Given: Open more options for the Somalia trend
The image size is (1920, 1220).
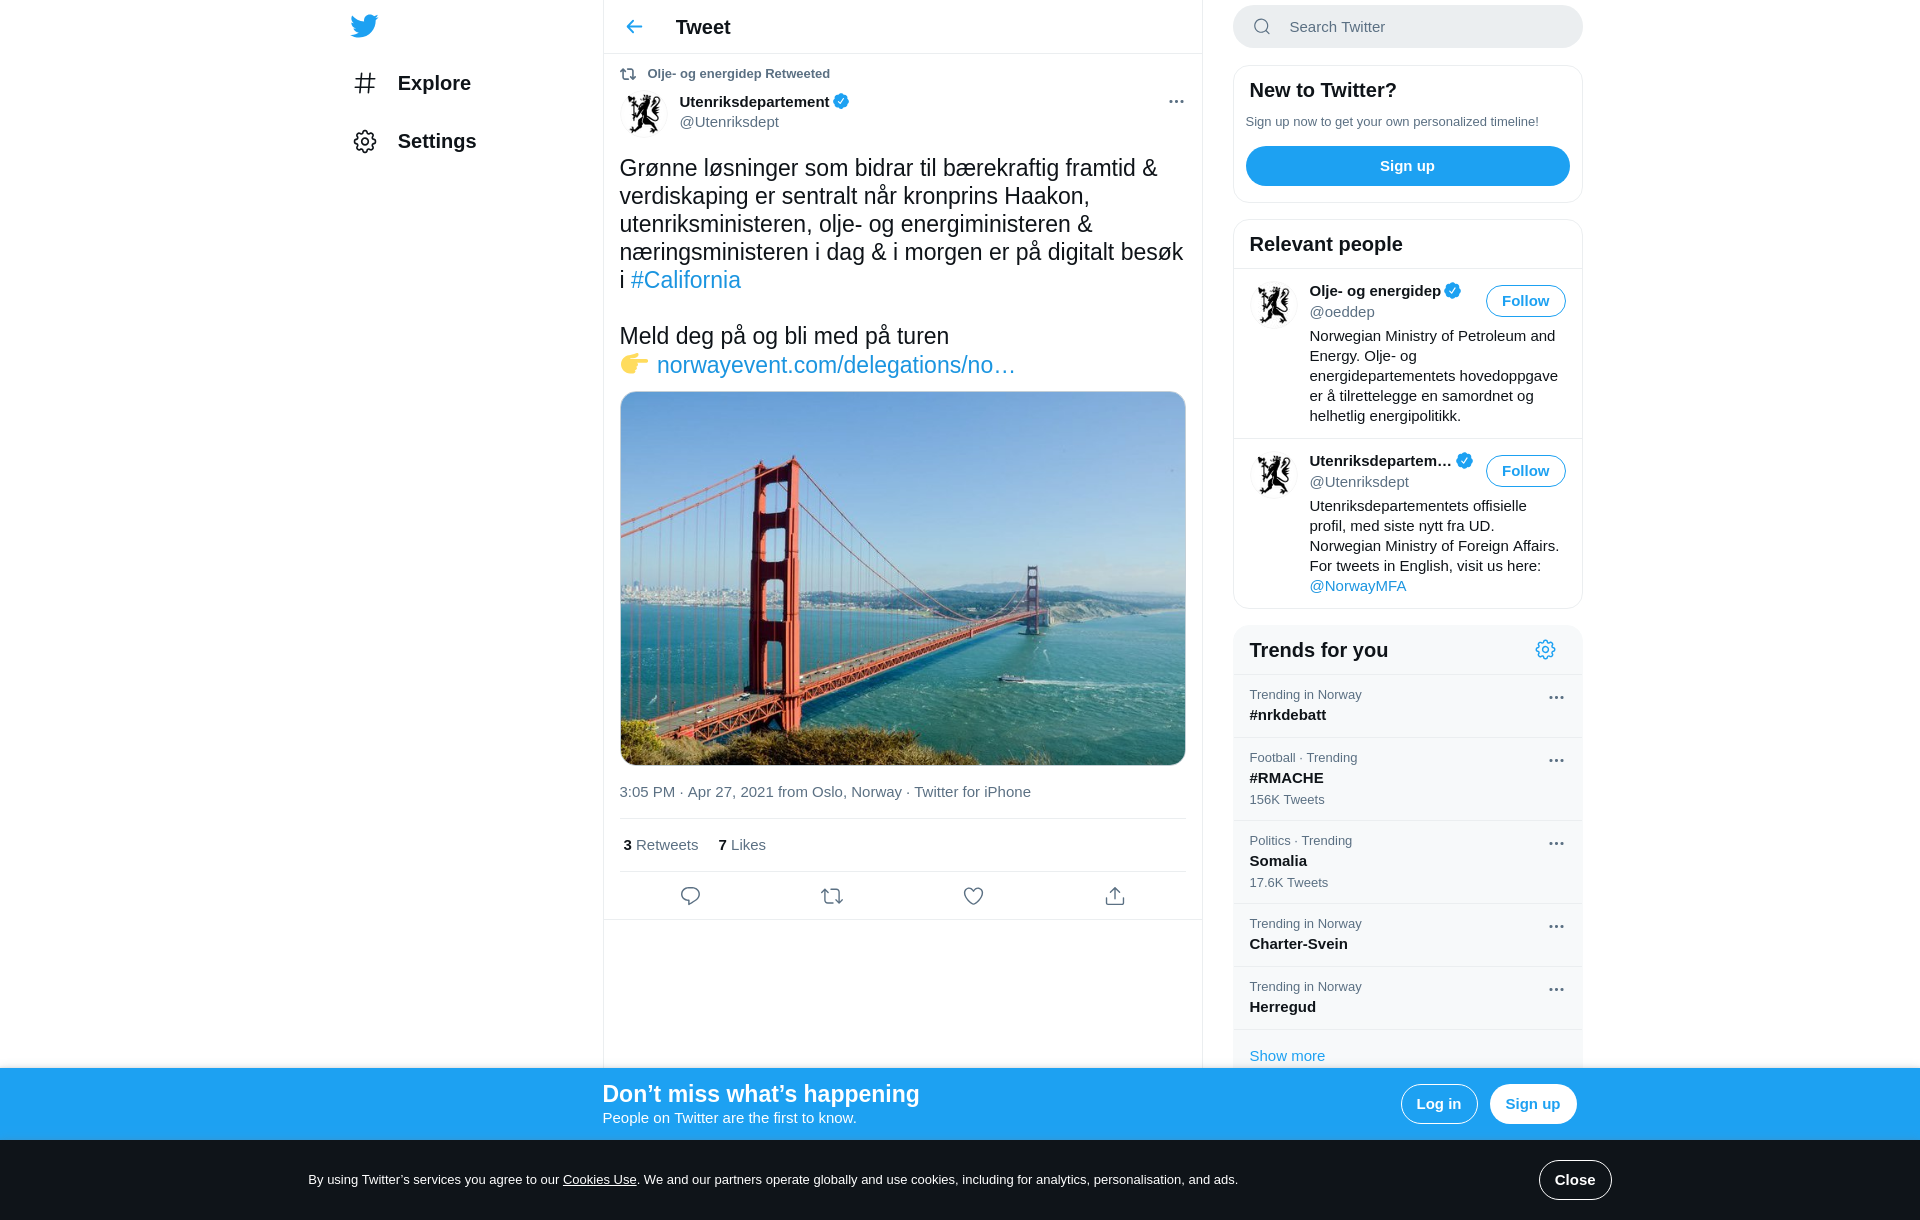Looking at the screenshot, I should (1556, 844).
